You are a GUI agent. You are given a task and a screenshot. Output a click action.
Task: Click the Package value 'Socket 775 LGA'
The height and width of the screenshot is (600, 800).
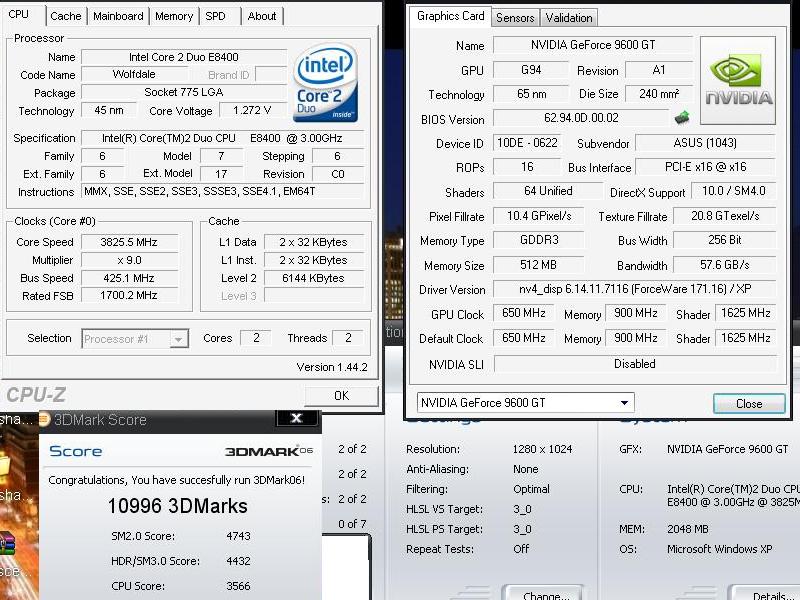click(184, 92)
